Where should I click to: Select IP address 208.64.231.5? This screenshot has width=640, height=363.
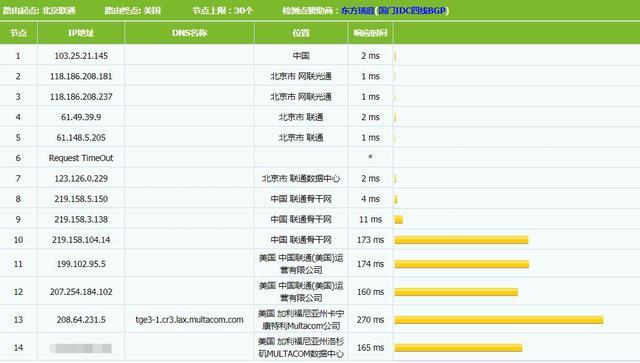tap(81, 320)
